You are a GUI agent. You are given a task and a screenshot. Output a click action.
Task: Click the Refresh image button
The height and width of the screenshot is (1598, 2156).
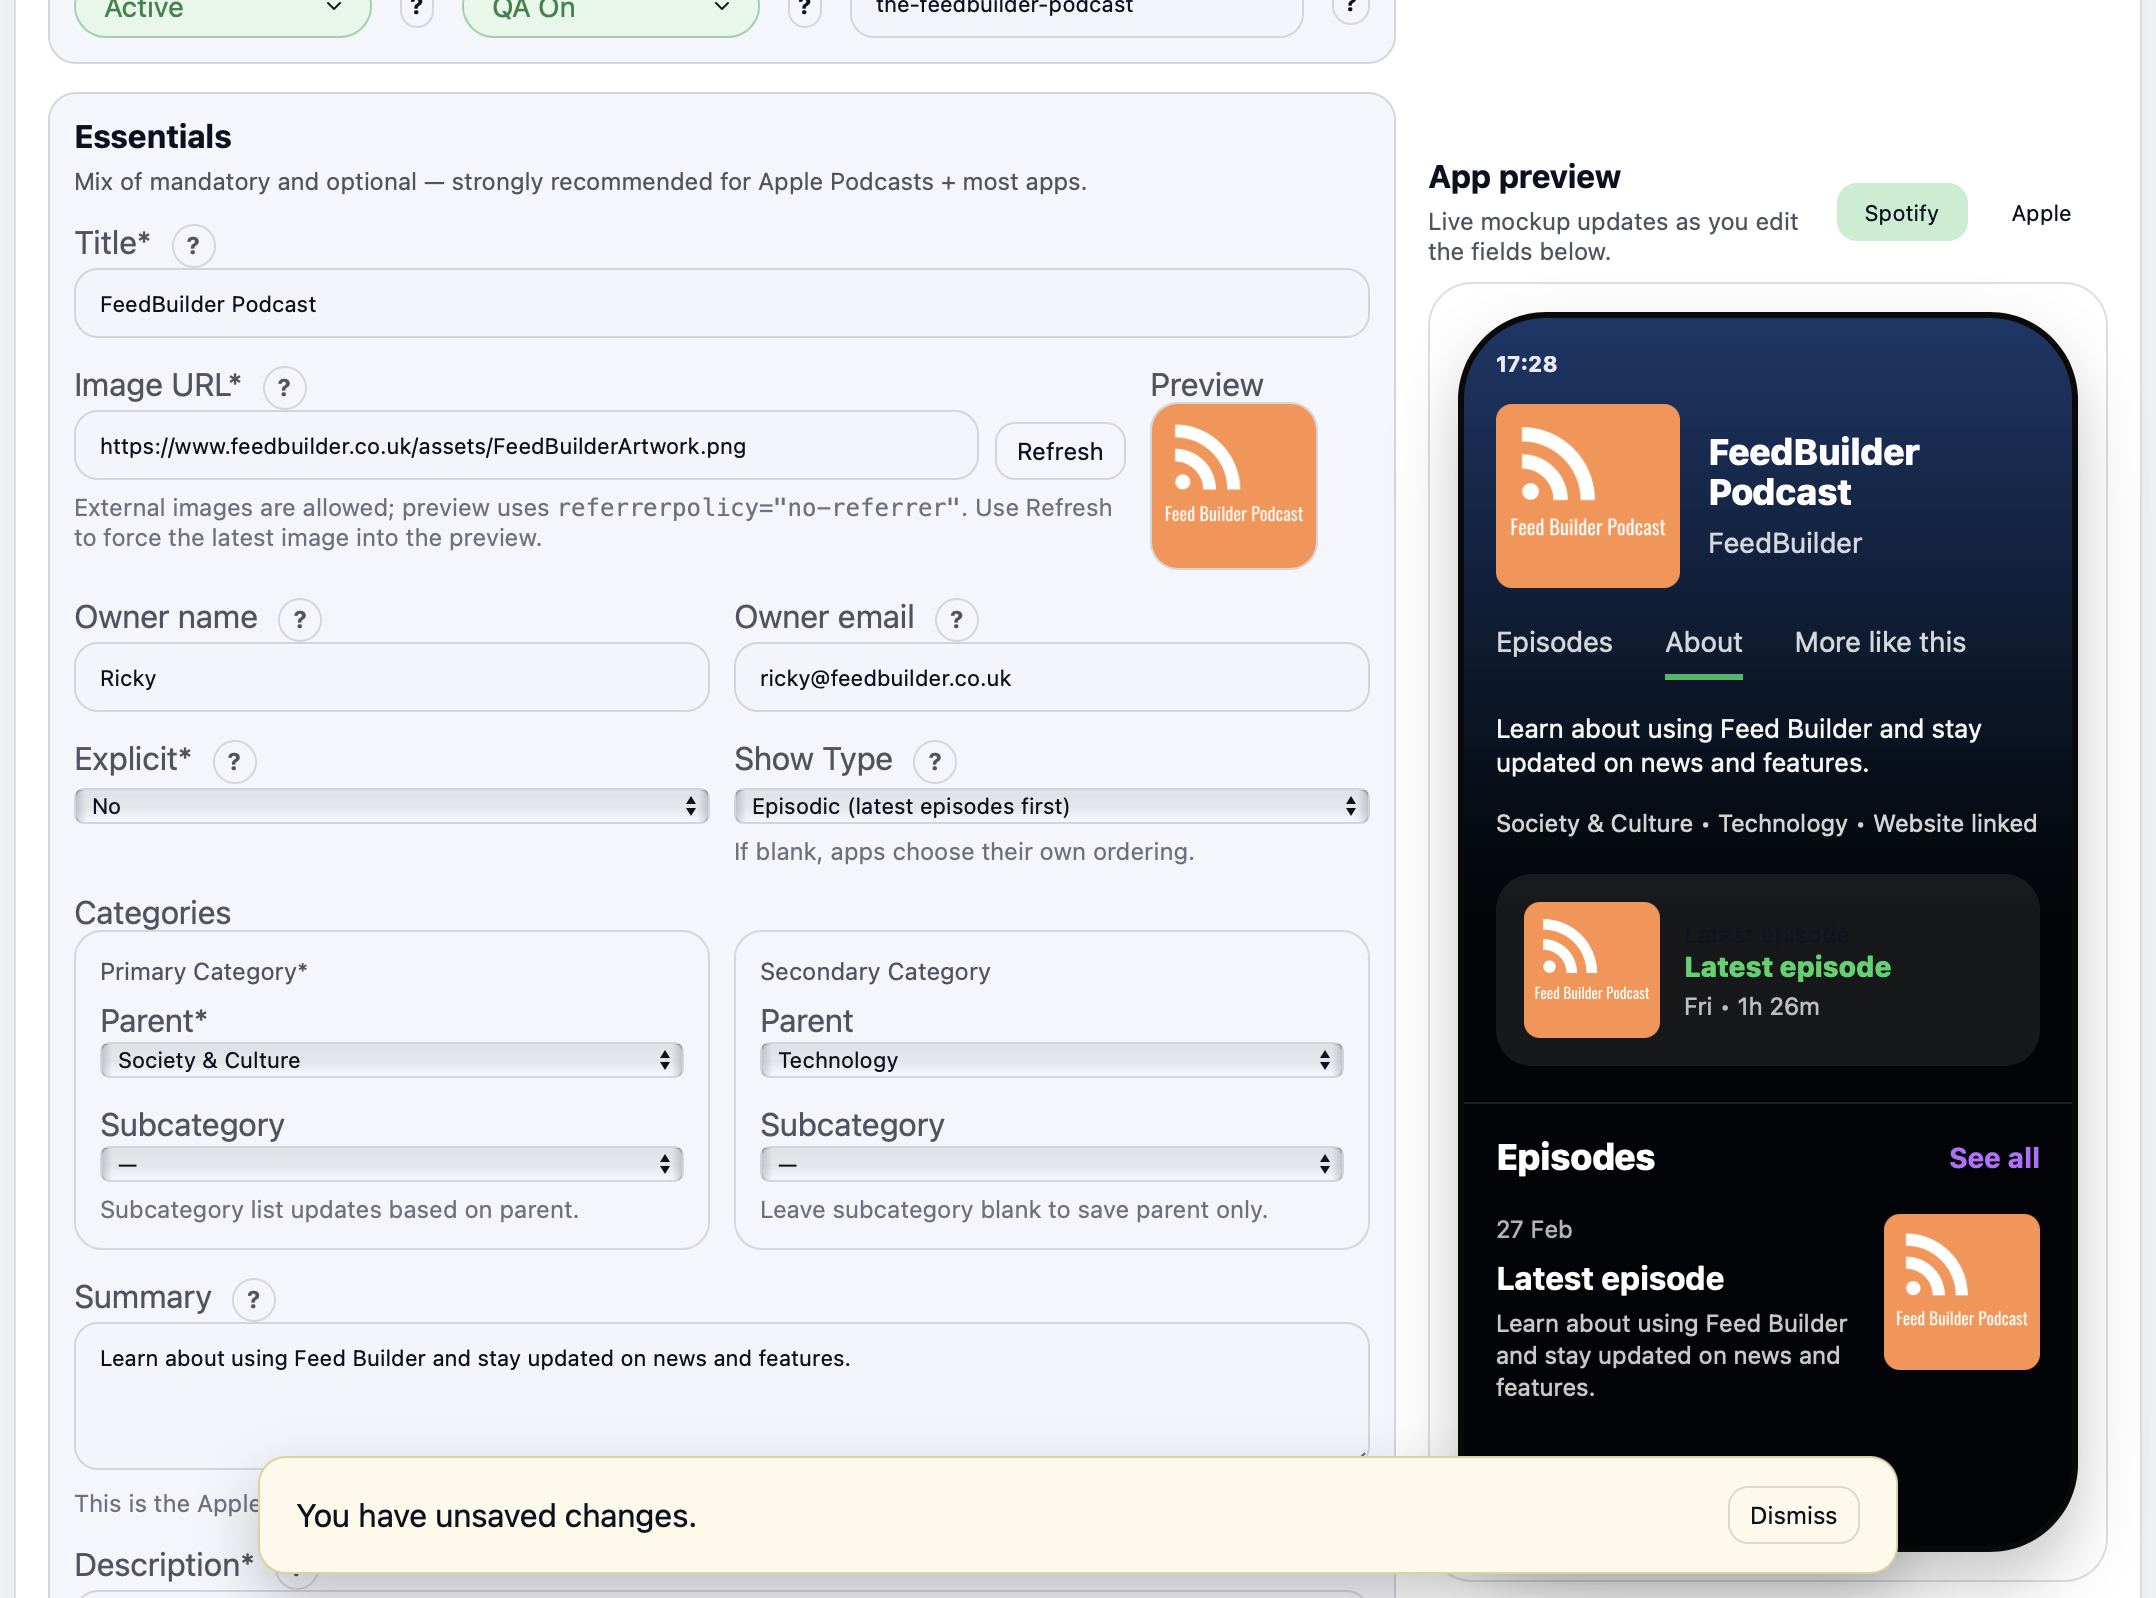[x=1059, y=451]
